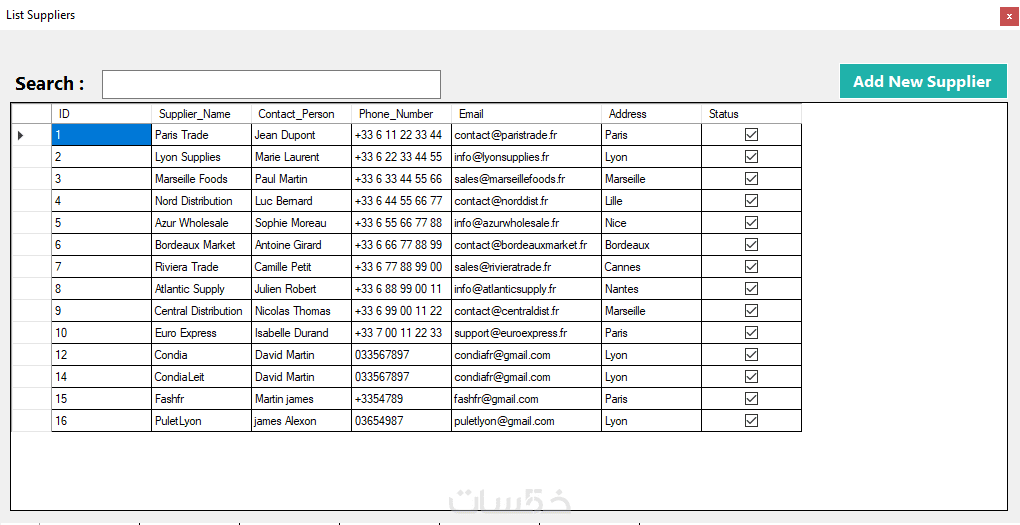Select the ID cell with value 1

point(101,135)
